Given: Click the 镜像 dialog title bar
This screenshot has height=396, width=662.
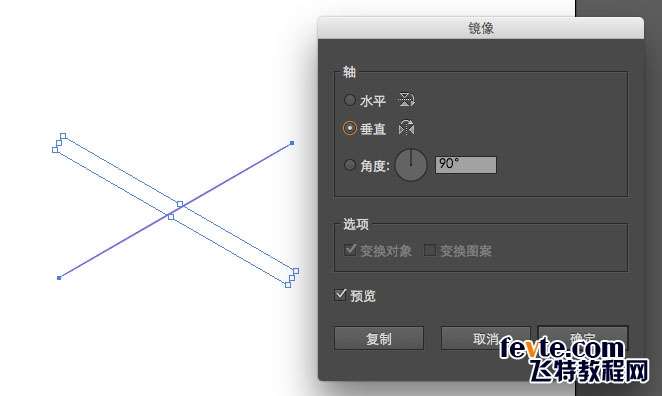Looking at the screenshot, I should coord(481,28).
